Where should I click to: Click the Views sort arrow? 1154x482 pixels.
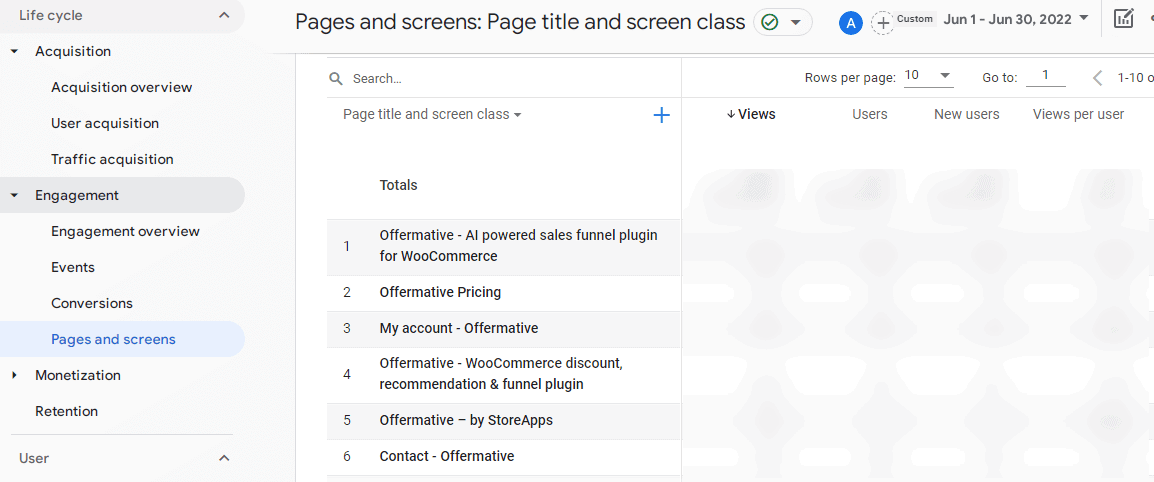tap(731, 114)
